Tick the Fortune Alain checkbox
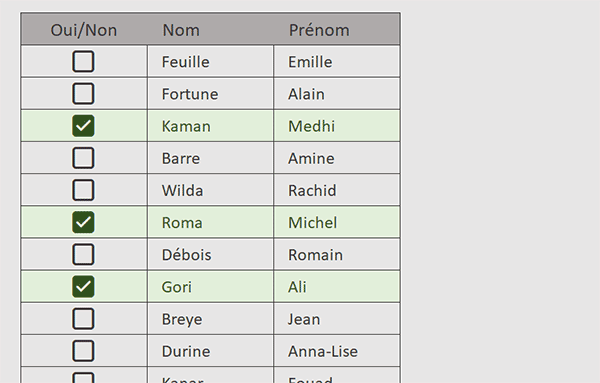 [83, 93]
